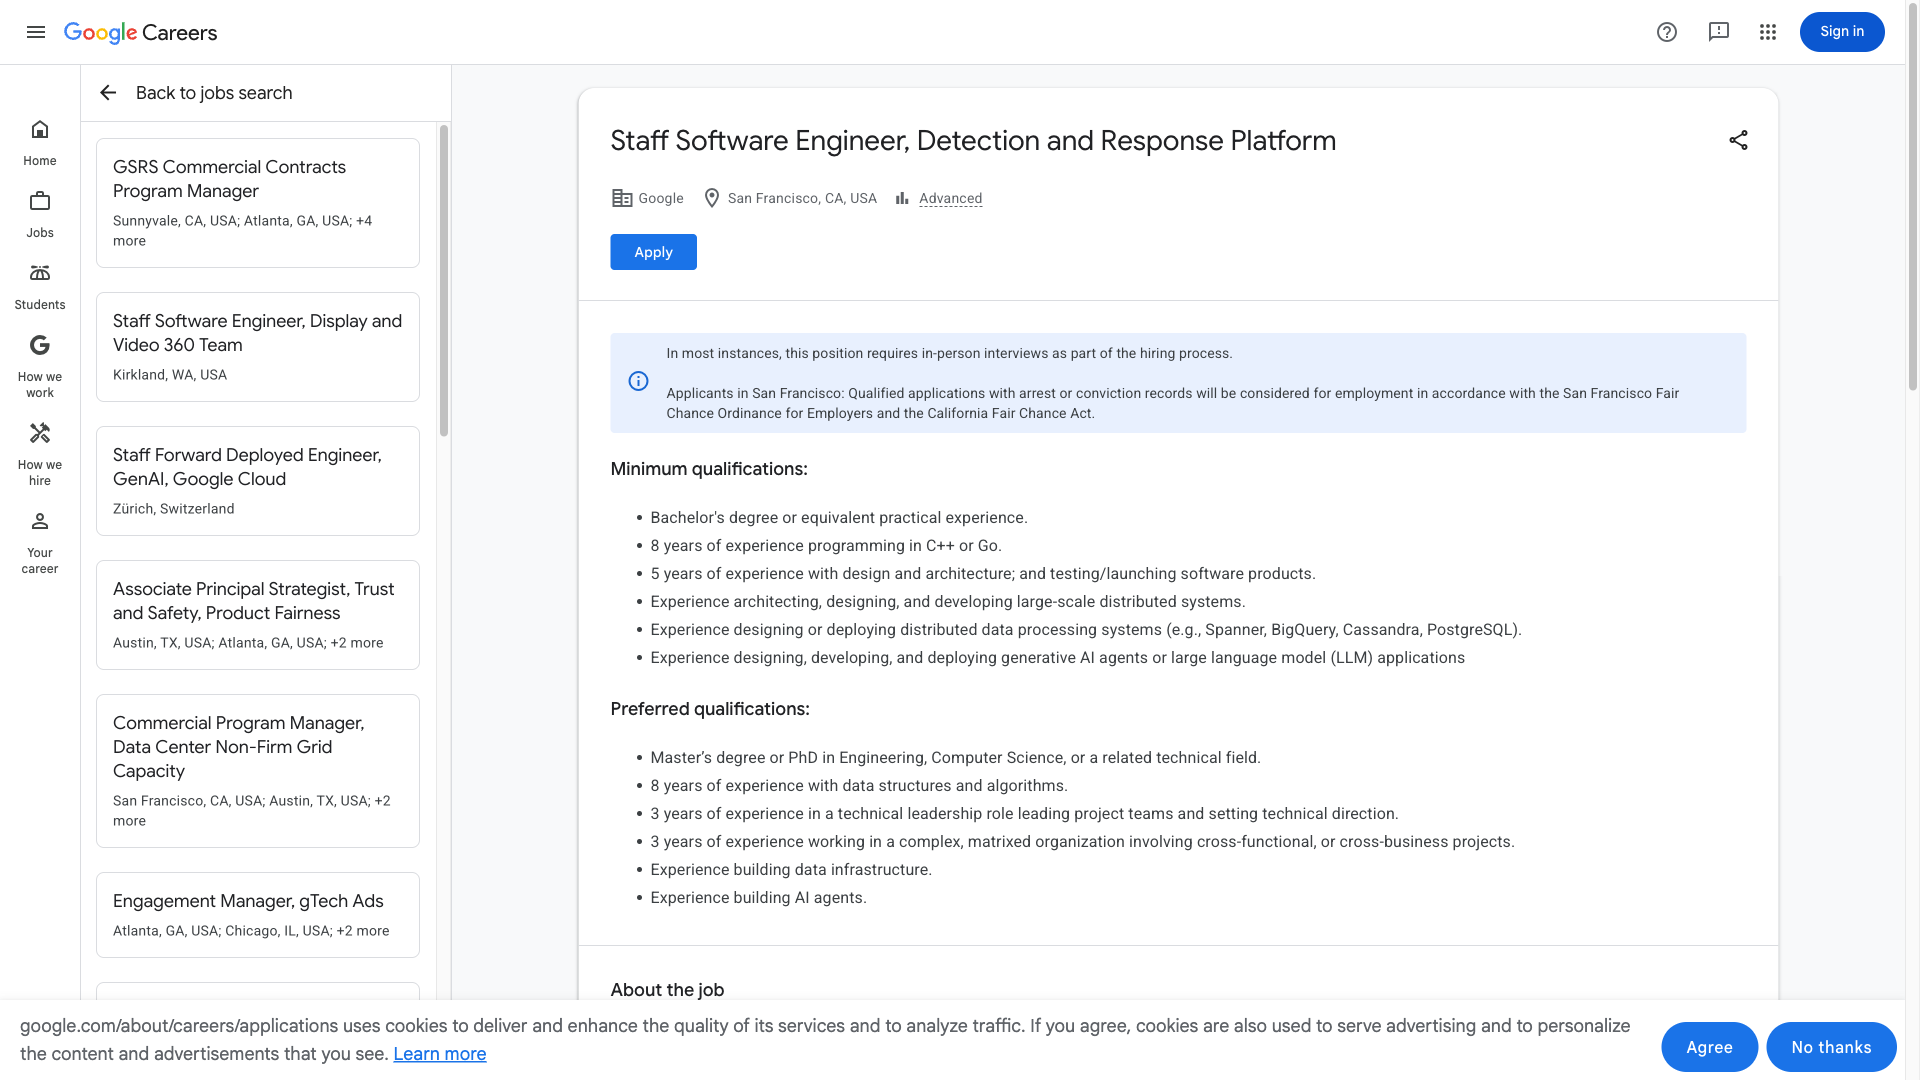Click the Advanced experience level link
Screen dimensions: 1920x1080
pyautogui.click(x=950, y=198)
